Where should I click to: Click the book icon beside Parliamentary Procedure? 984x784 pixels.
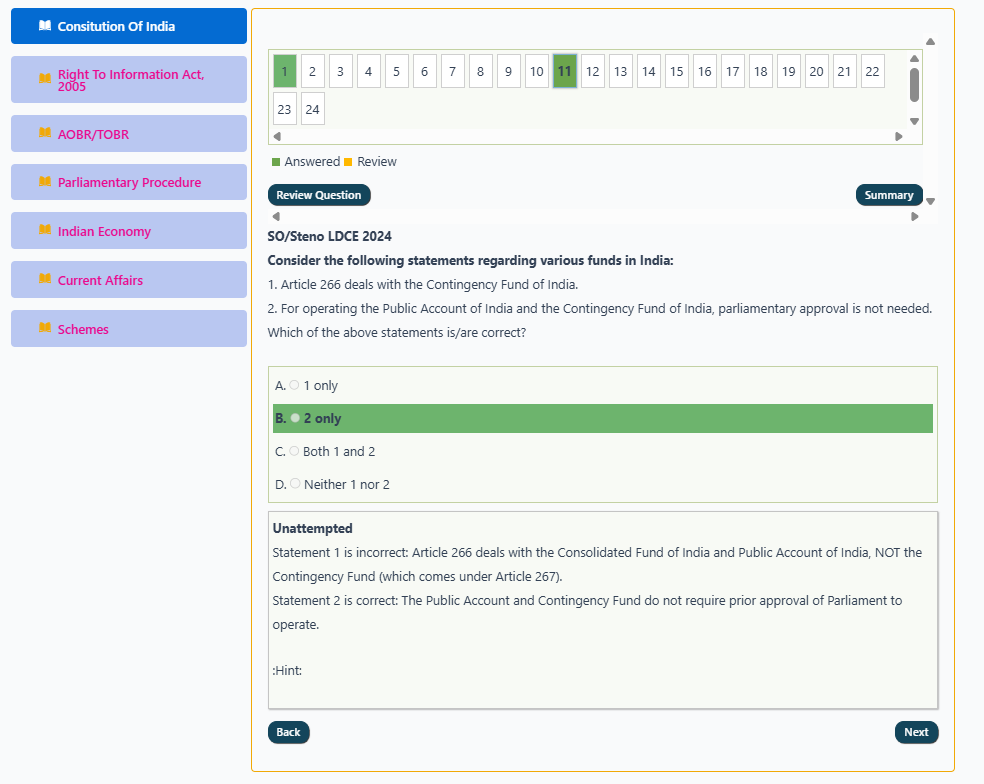point(45,182)
